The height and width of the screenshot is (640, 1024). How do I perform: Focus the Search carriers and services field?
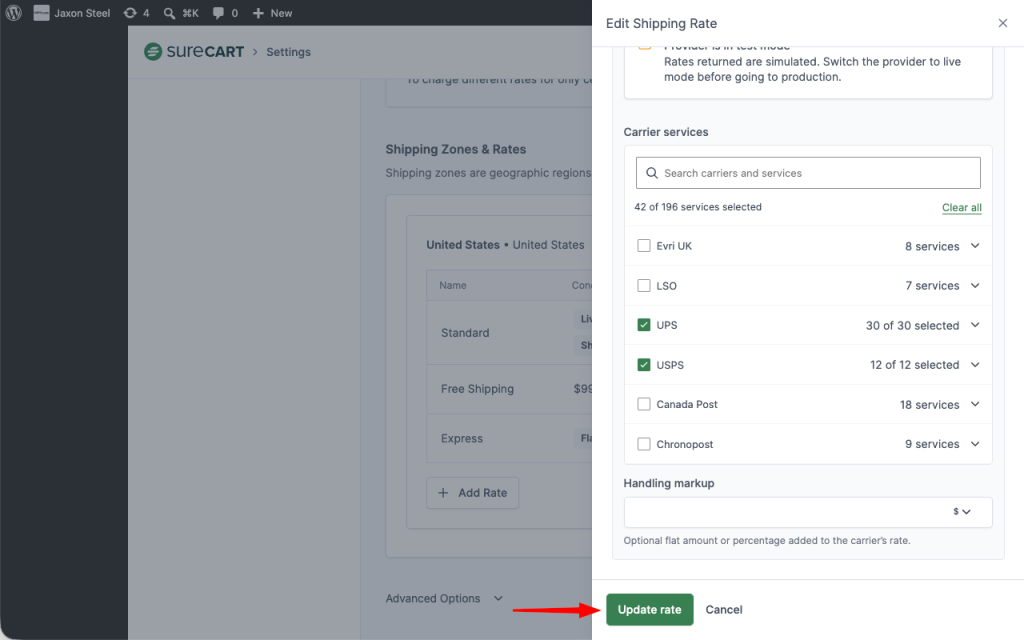[808, 173]
